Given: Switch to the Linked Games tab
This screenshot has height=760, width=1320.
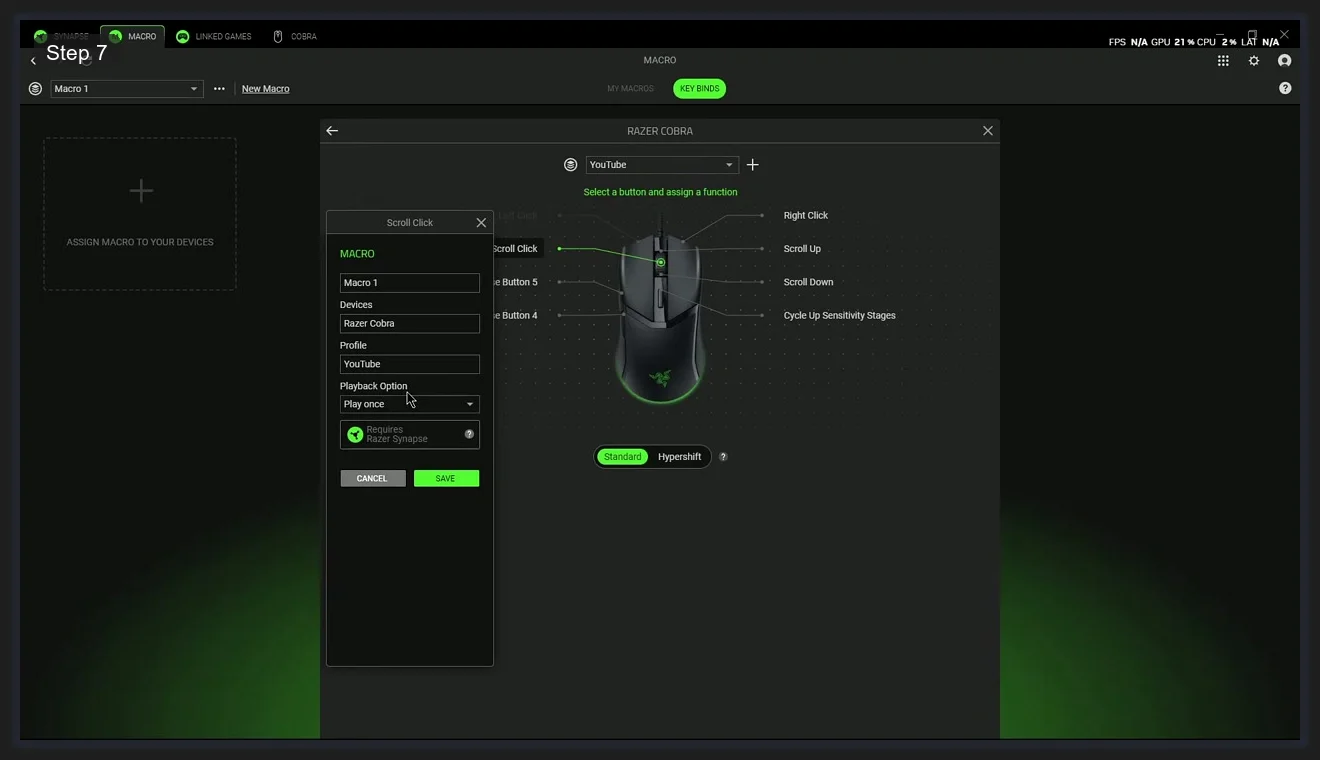Looking at the screenshot, I should 214,36.
